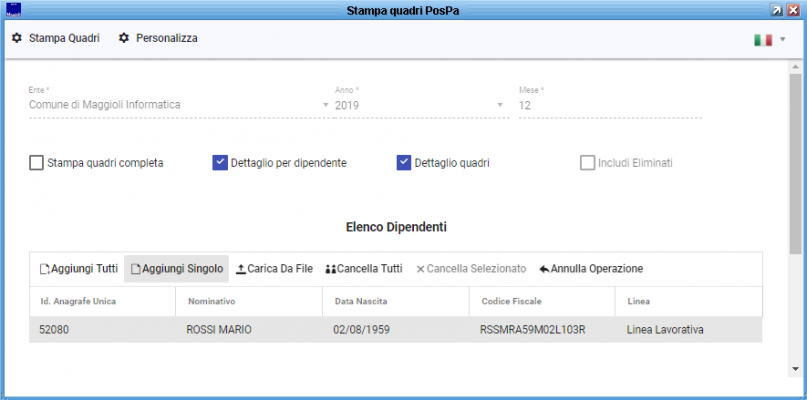Image resolution: width=807 pixels, height=400 pixels.
Task: Click the 02/08/1959 birth date cell
Action: (x=396, y=330)
